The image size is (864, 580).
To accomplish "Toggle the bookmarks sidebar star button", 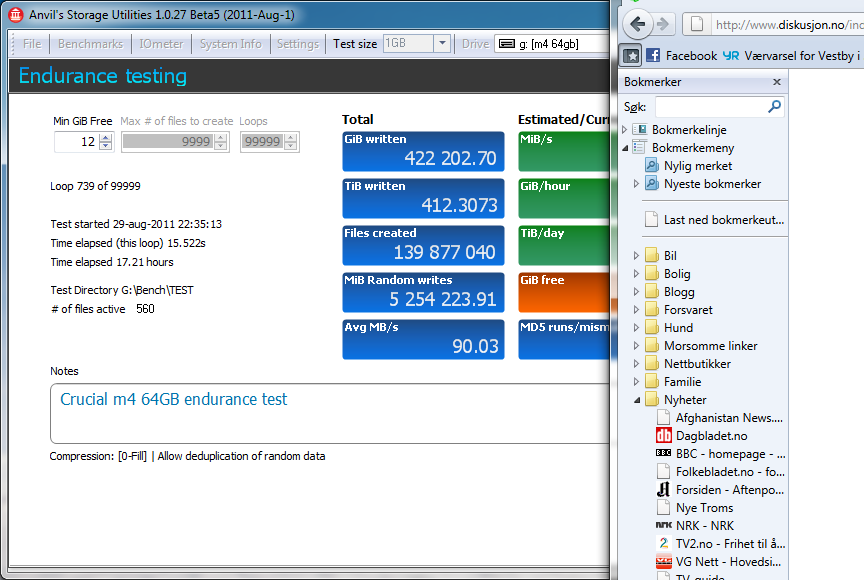I will 630,55.
